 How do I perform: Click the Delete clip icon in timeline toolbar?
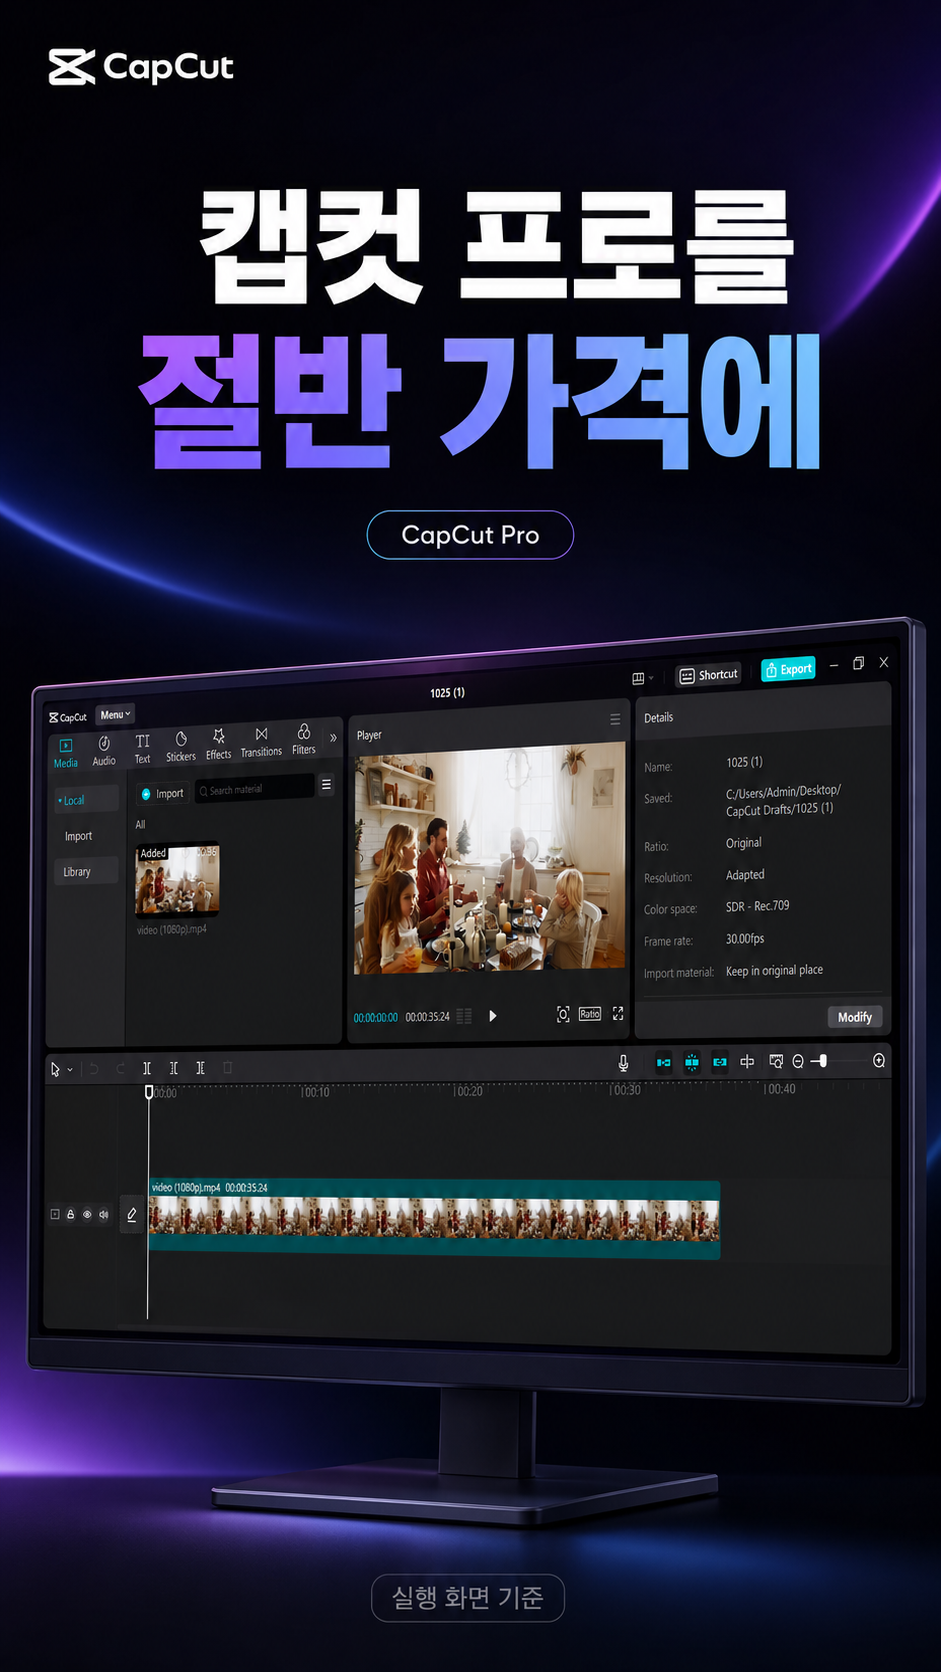(x=227, y=1068)
